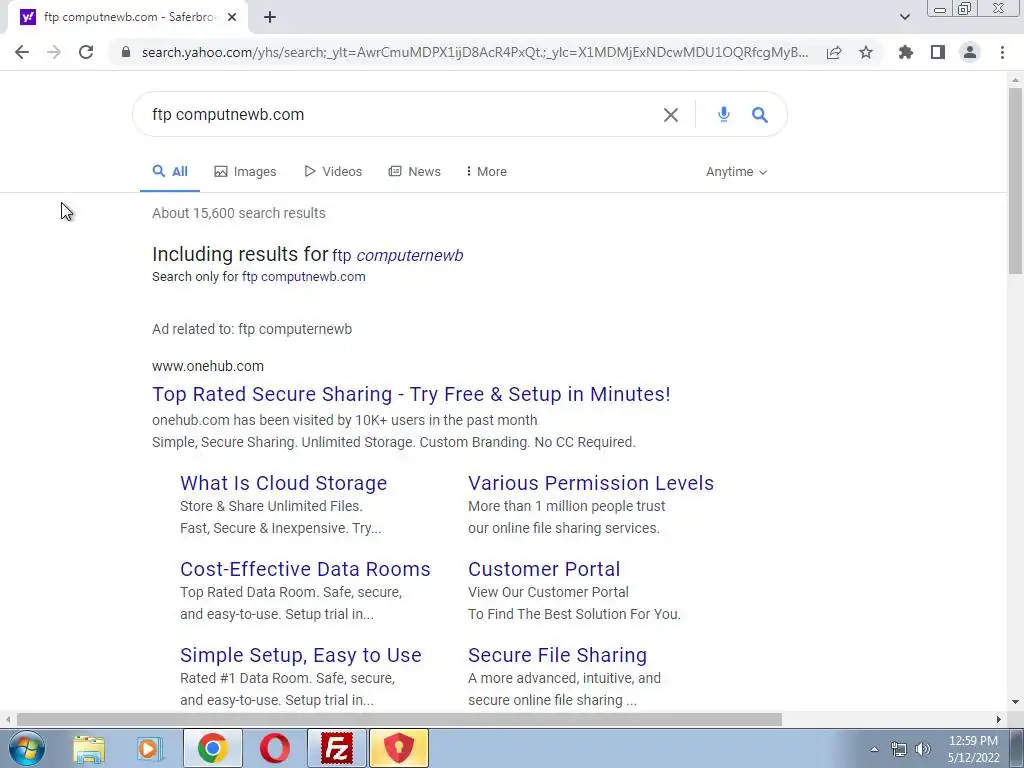Click the scroll up arrow

pyautogui.click(x=1015, y=80)
